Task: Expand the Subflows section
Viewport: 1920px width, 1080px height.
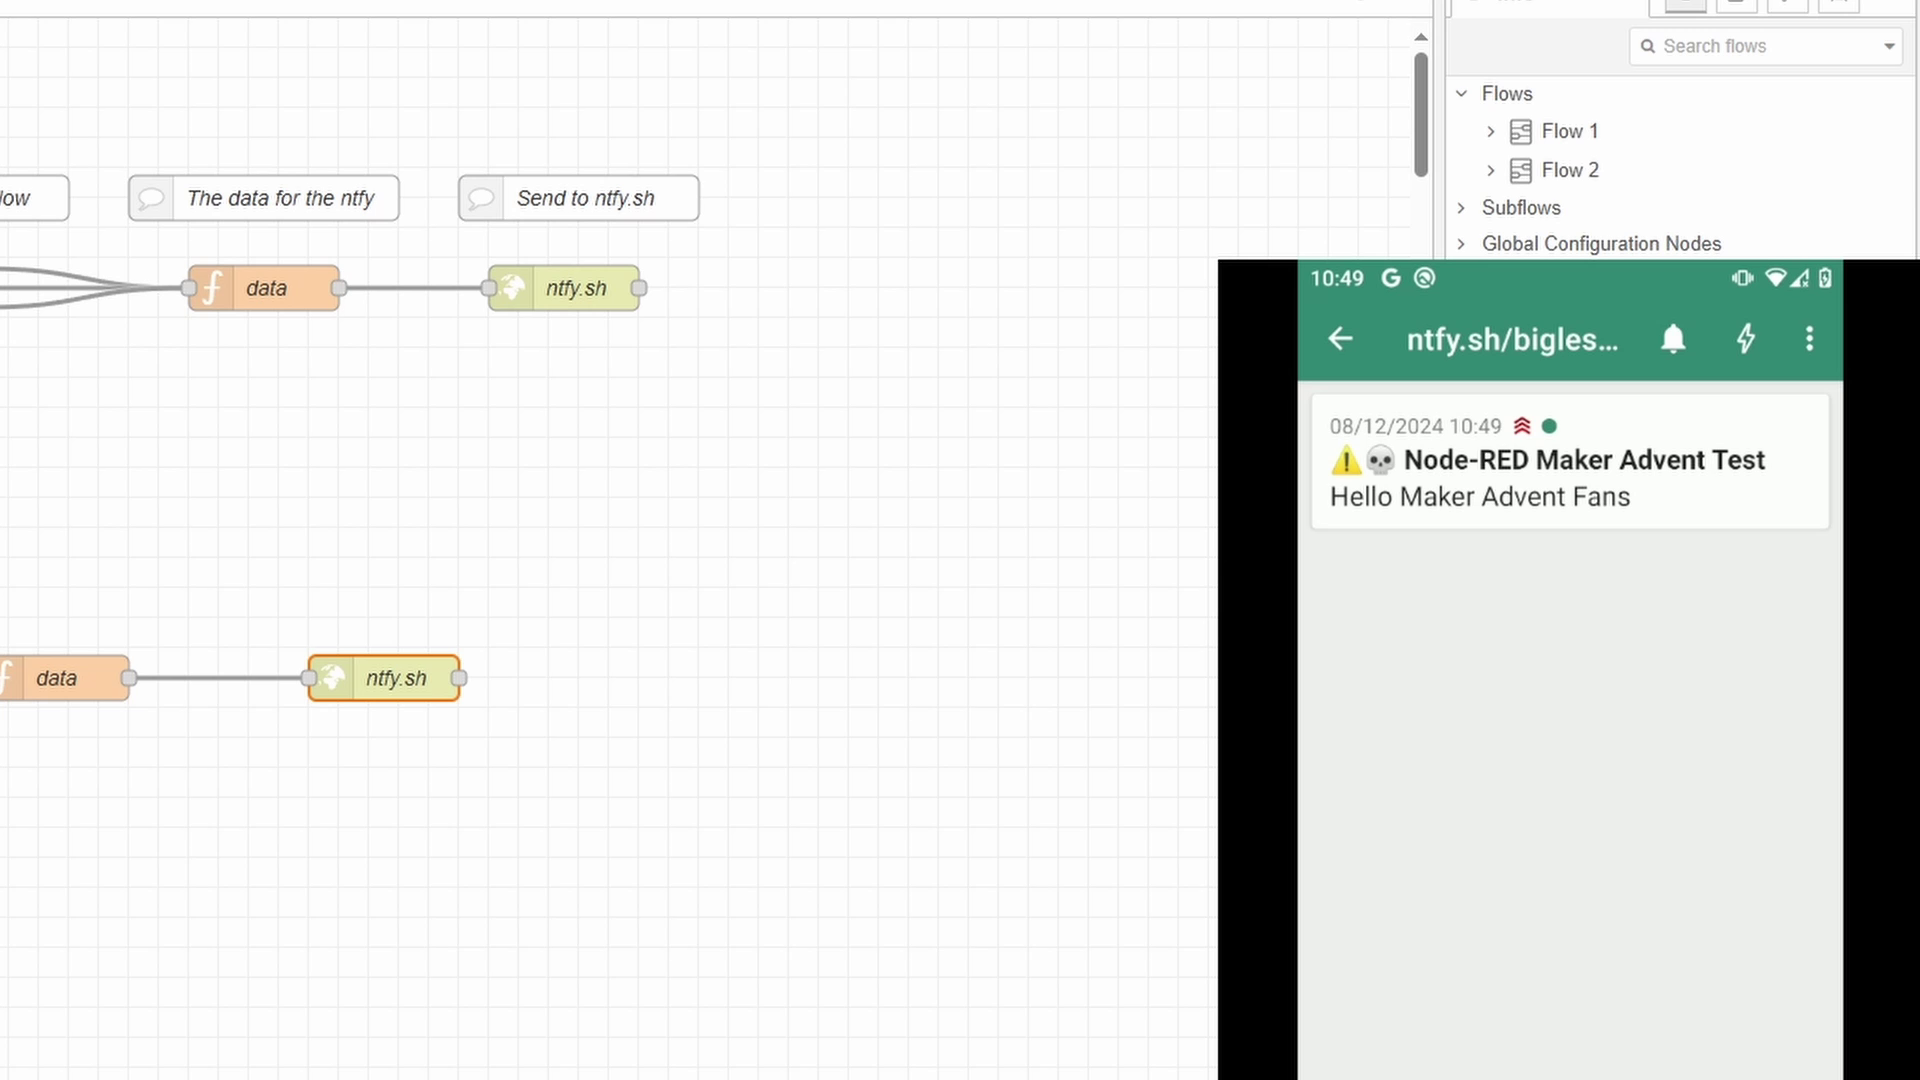Action: coord(1461,208)
